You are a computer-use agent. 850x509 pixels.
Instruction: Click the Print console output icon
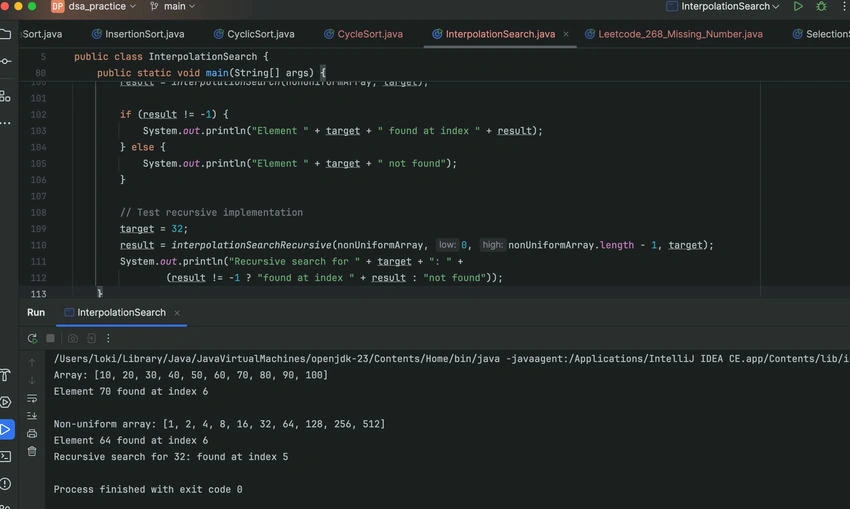coord(32,434)
